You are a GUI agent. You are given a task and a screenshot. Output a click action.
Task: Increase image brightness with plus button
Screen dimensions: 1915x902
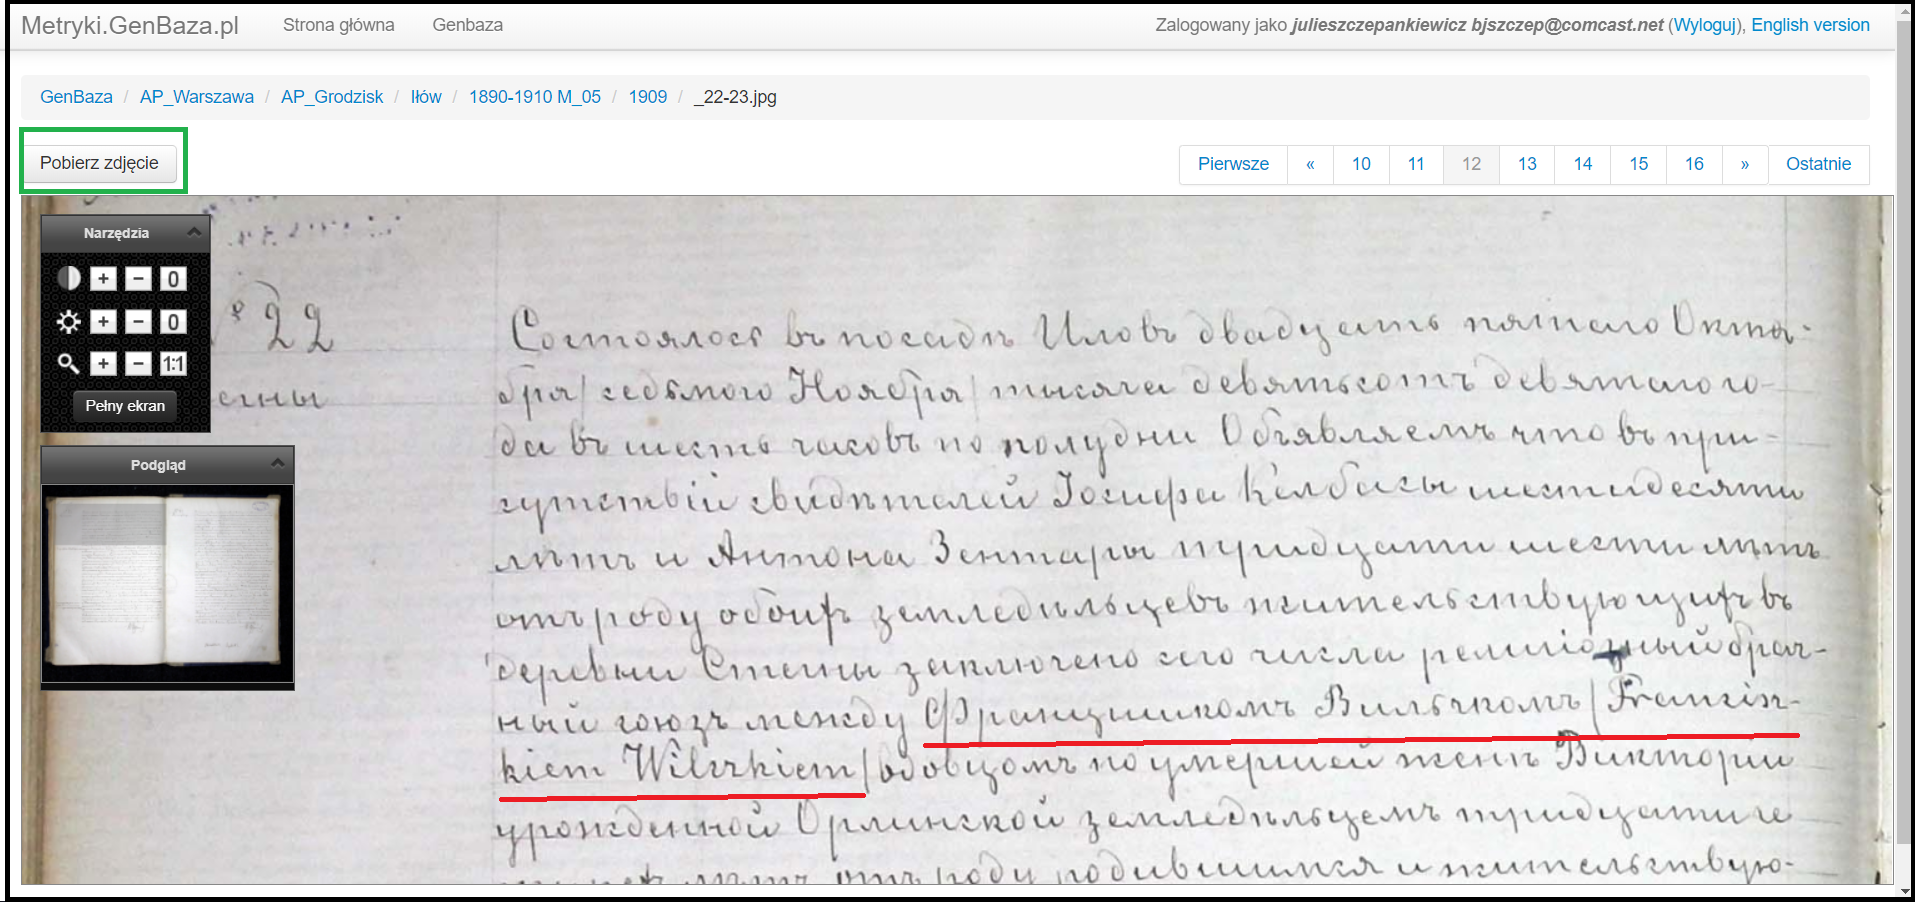[x=103, y=322]
